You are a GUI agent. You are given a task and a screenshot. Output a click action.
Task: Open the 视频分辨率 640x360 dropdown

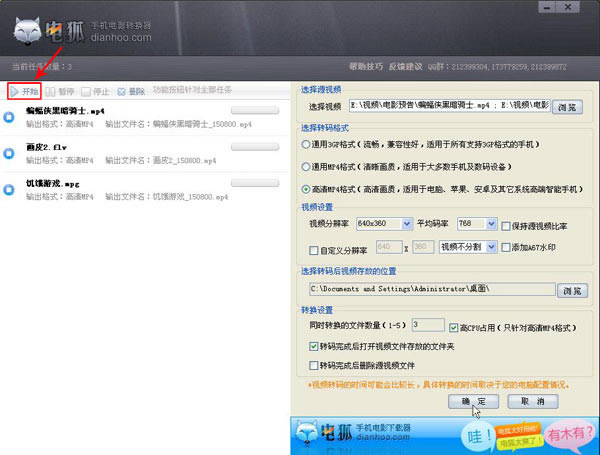[x=406, y=224]
